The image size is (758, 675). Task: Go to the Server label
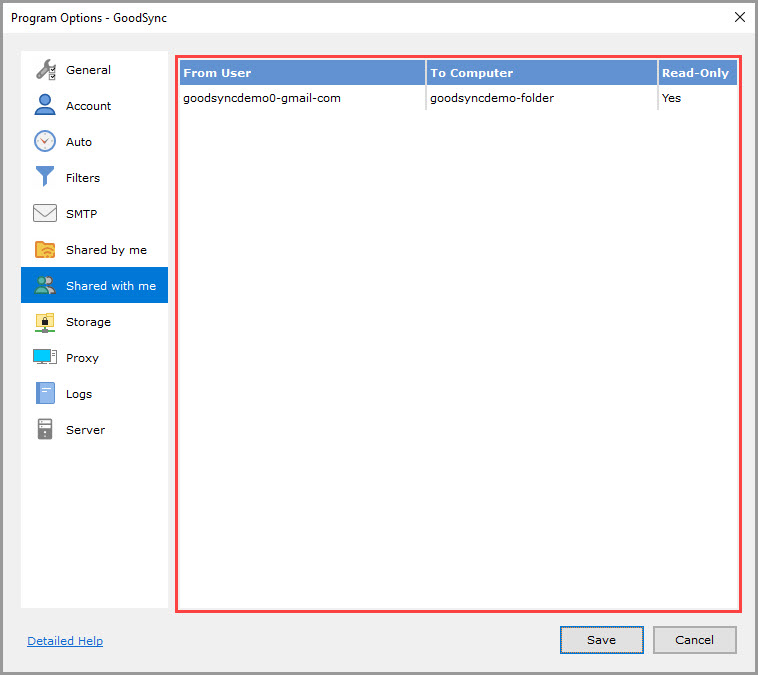pyautogui.click(x=86, y=430)
